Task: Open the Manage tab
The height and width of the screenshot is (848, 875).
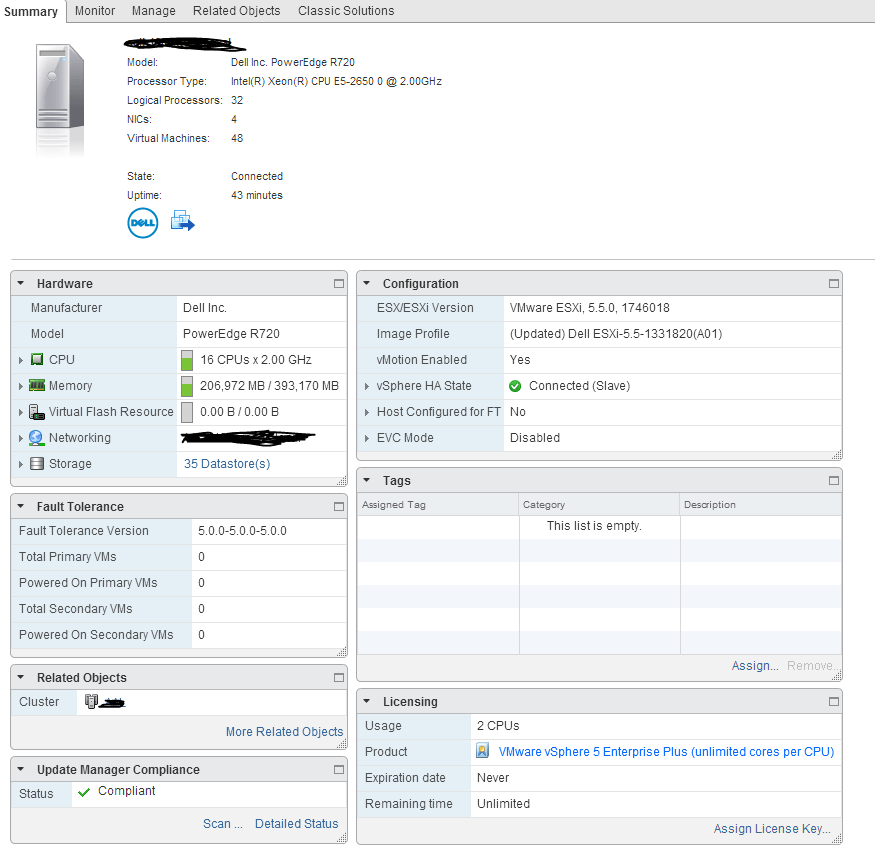Action: coord(153,11)
